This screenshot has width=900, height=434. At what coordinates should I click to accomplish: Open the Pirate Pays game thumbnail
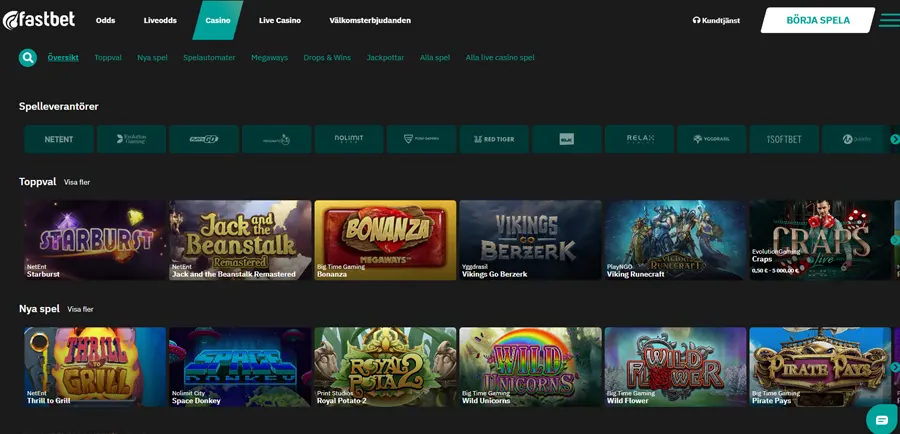(820, 367)
